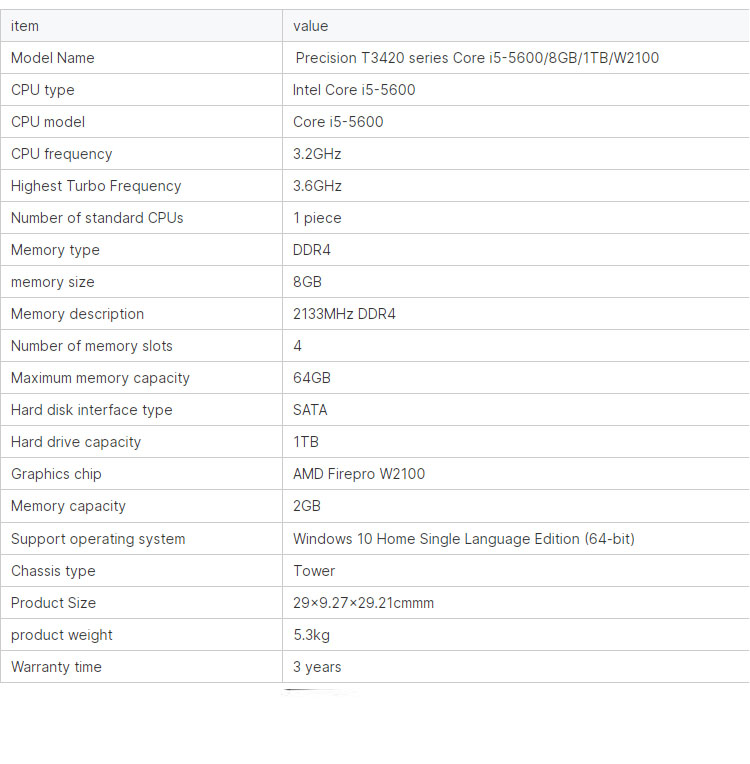Select the '2133MHz DDR4' value
Image resolution: width=750 pixels, height=764 pixels.
(344, 314)
